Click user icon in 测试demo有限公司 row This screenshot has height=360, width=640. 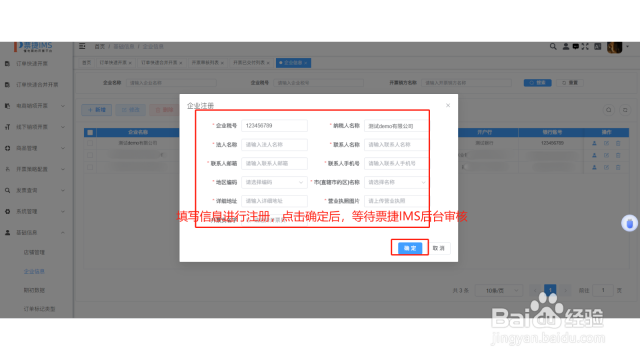point(594,143)
